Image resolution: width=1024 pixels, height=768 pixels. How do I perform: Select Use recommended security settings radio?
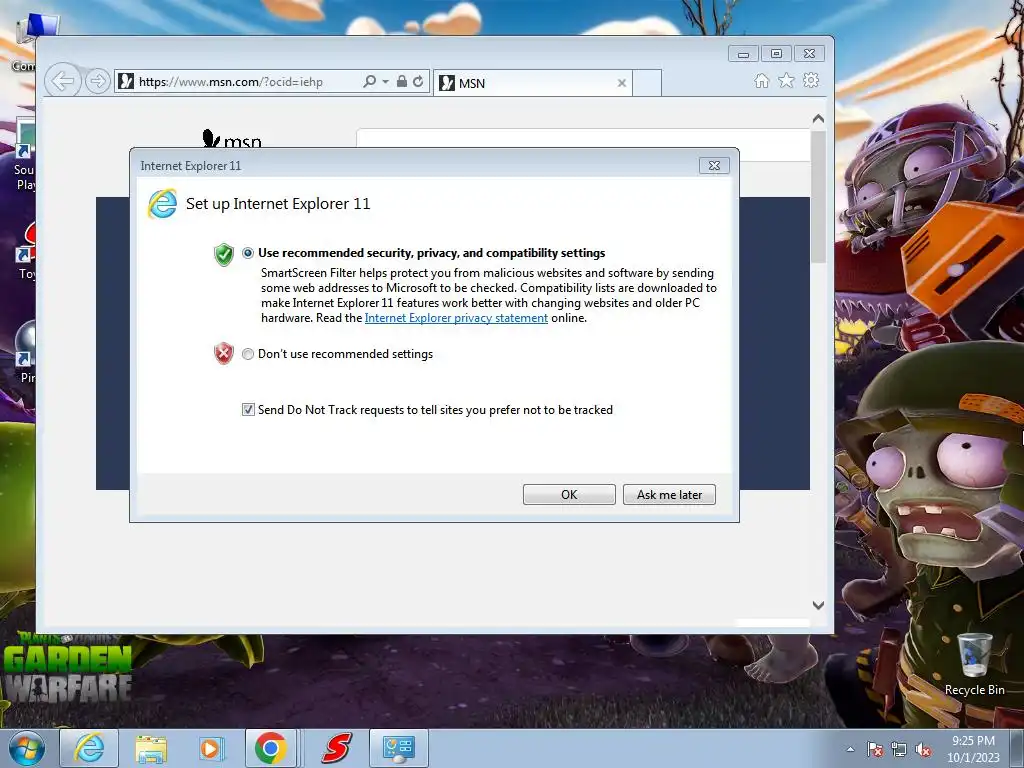tap(248, 253)
